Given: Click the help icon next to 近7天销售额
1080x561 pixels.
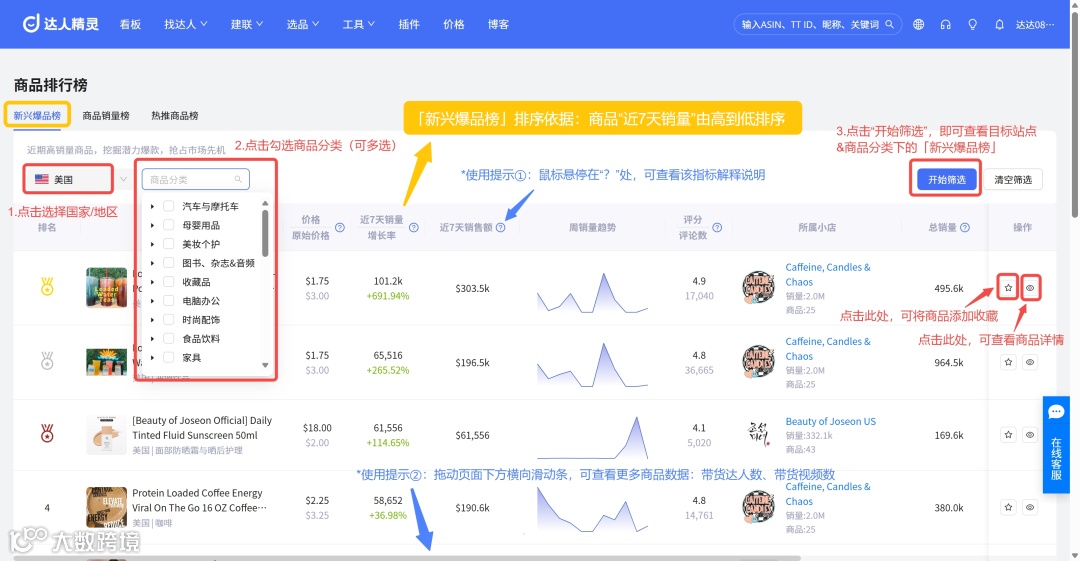Looking at the screenshot, I should click(x=501, y=227).
